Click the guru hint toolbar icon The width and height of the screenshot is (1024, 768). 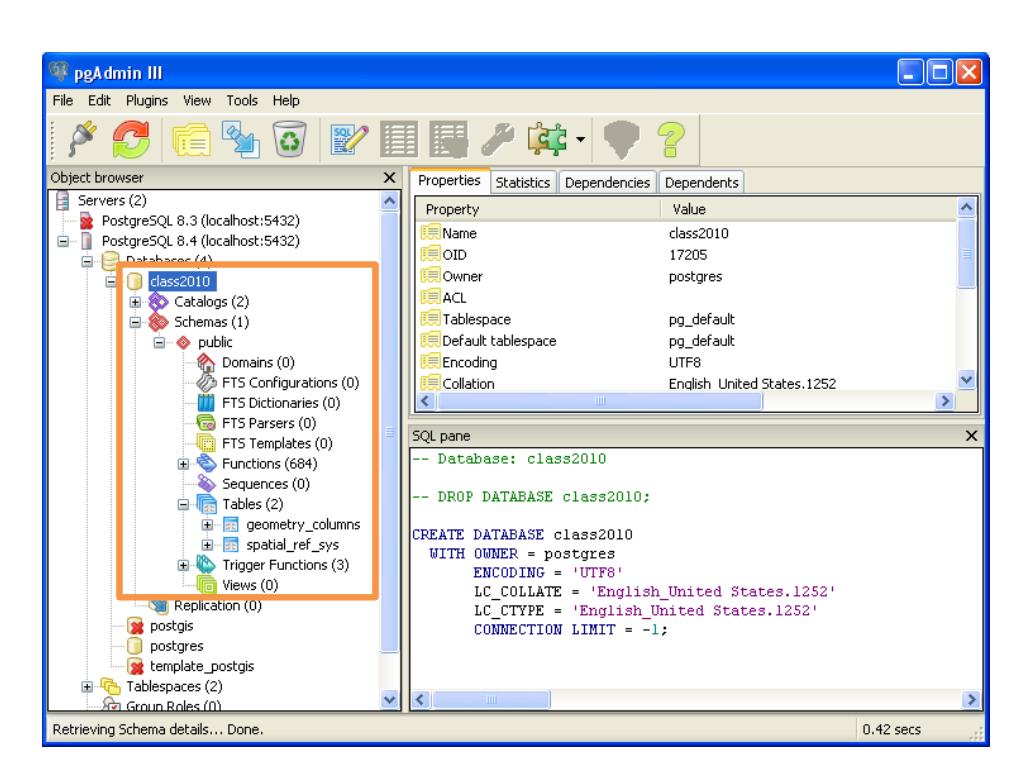[621, 139]
